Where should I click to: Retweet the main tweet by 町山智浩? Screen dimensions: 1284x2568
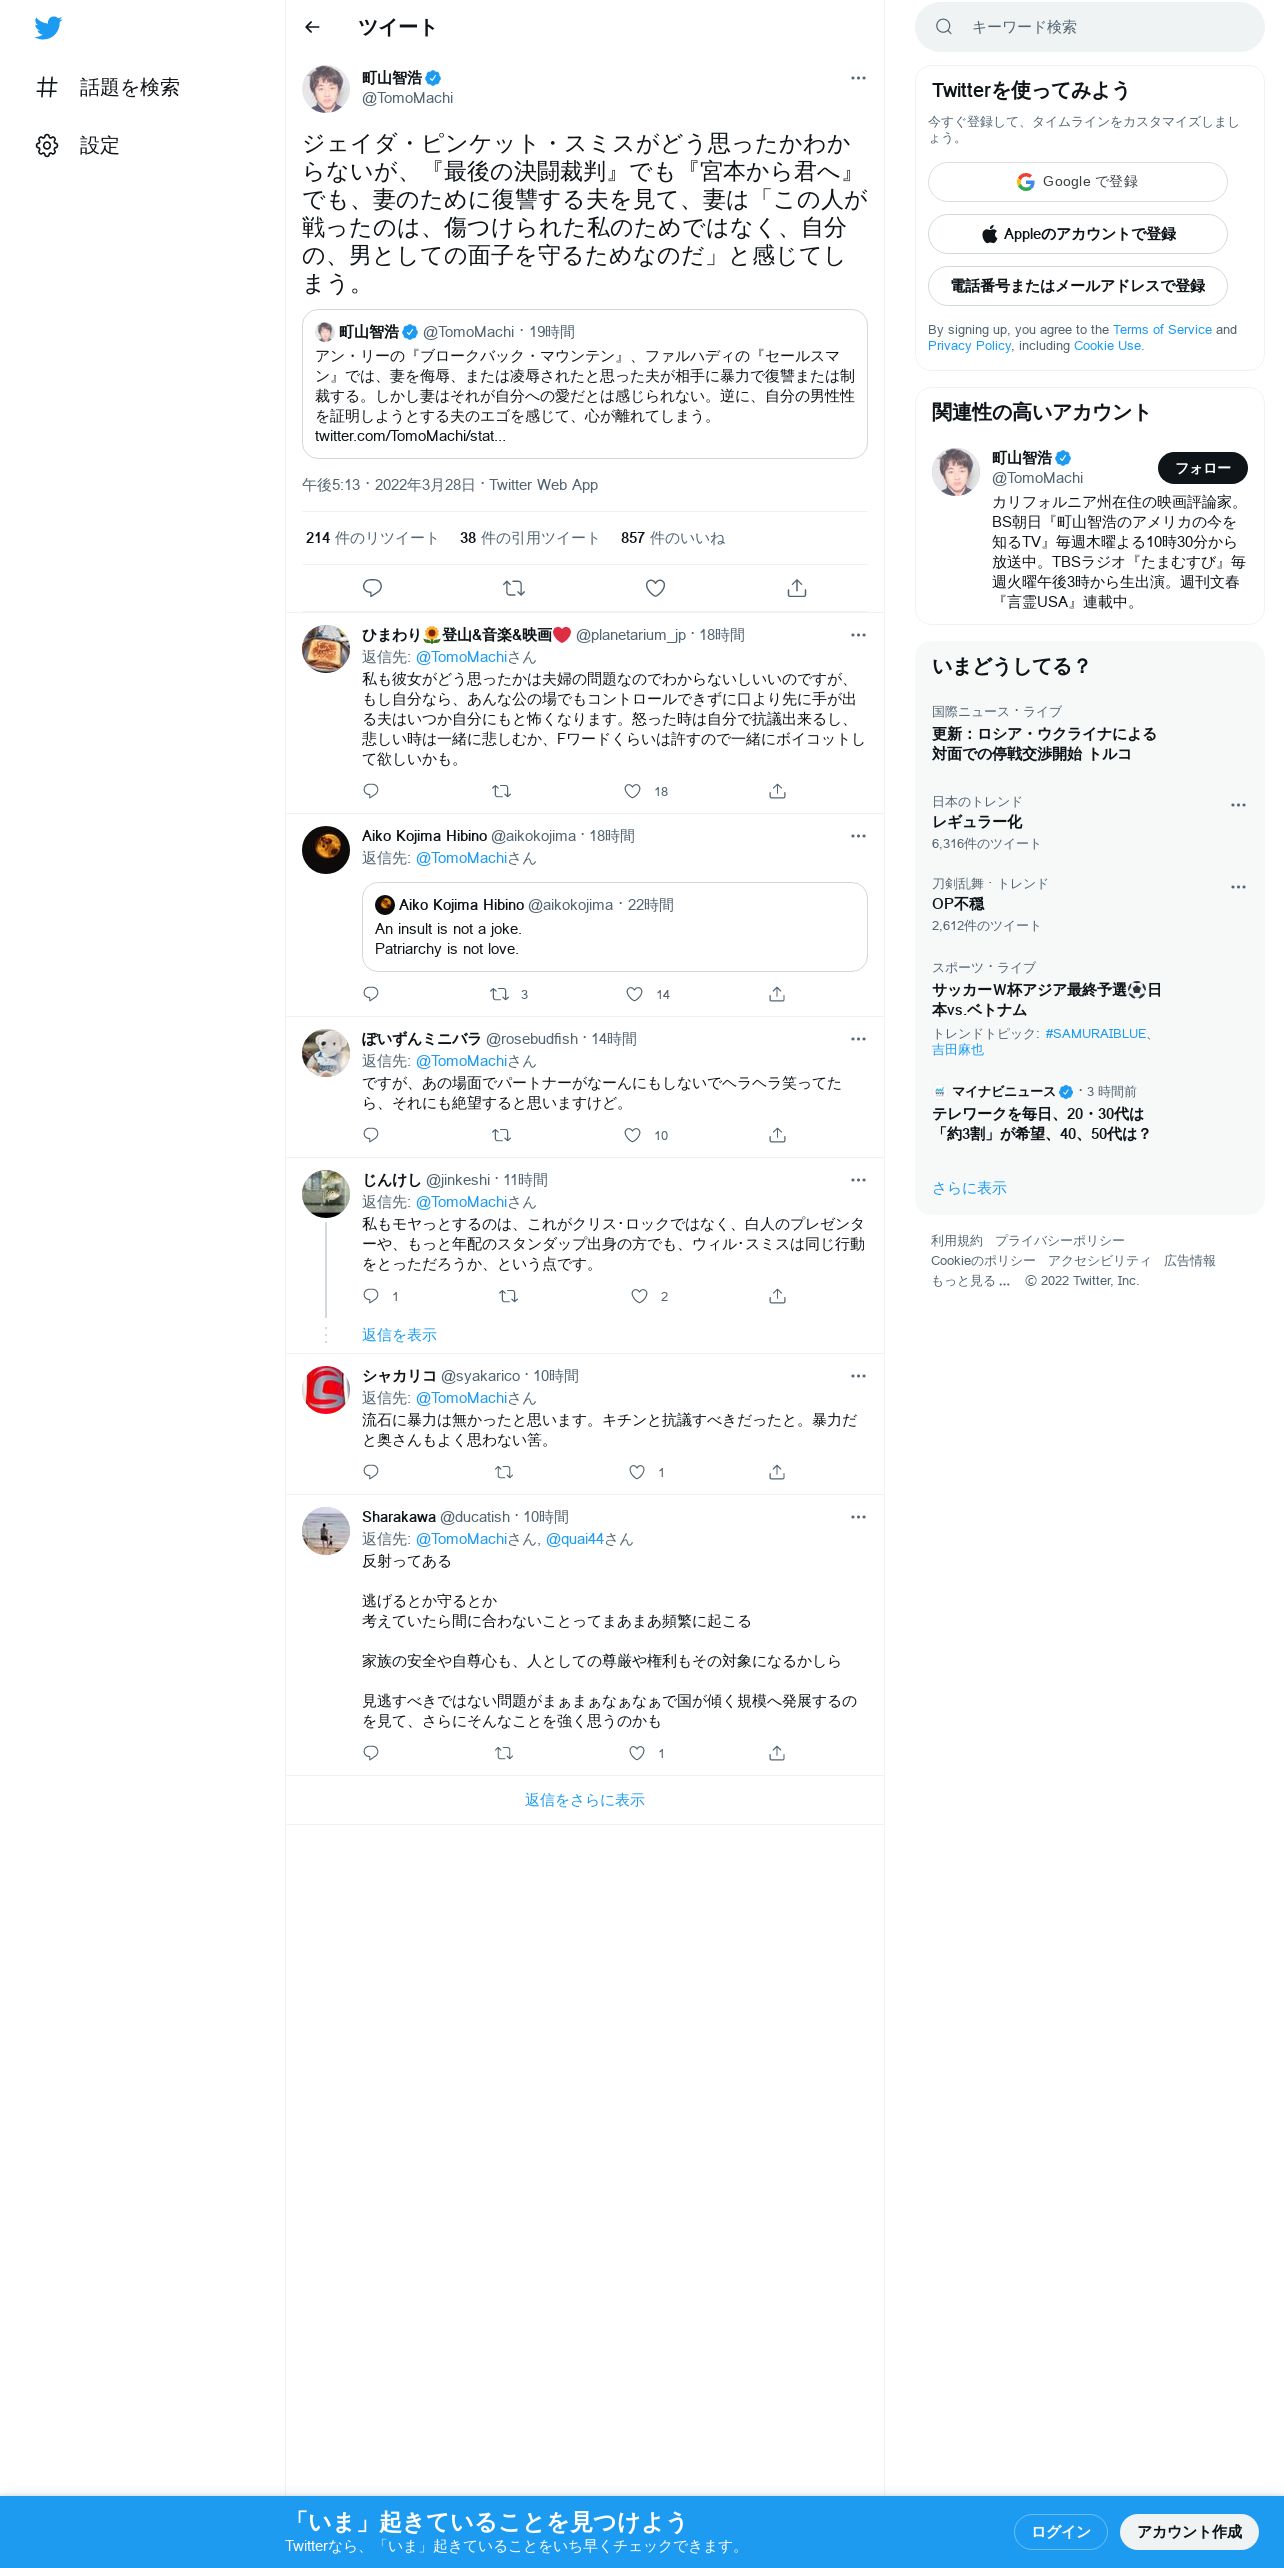[x=514, y=588]
